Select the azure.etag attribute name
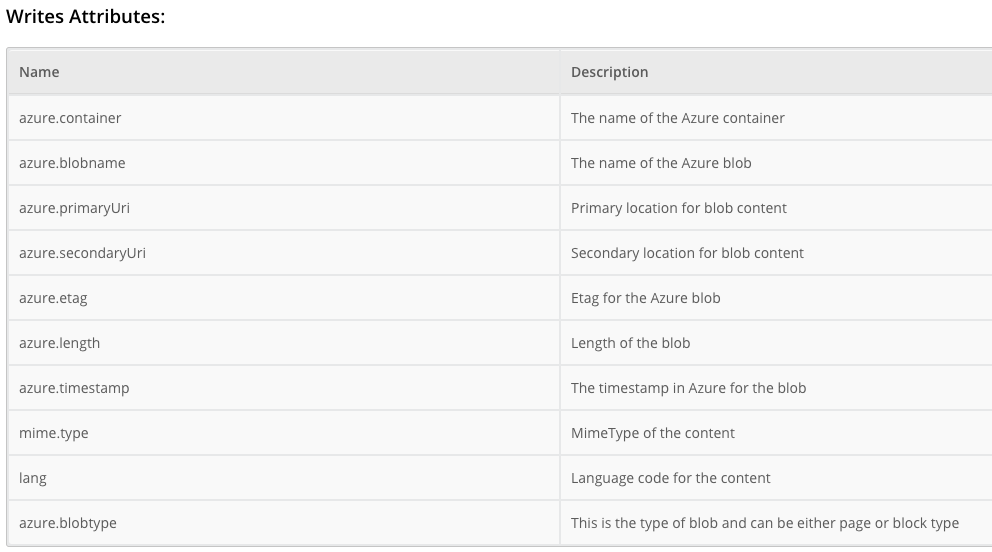992x552 pixels. click(x=53, y=298)
